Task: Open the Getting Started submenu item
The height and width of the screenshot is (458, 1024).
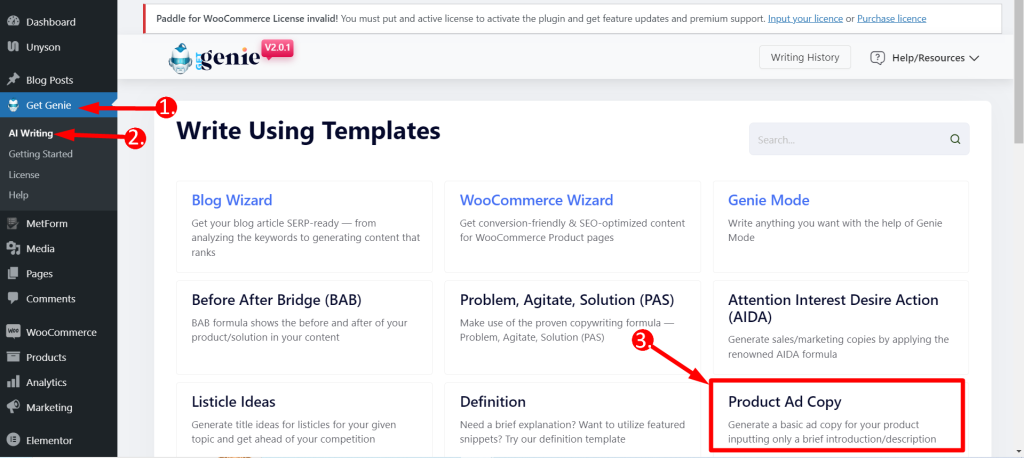Action: coord(40,154)
